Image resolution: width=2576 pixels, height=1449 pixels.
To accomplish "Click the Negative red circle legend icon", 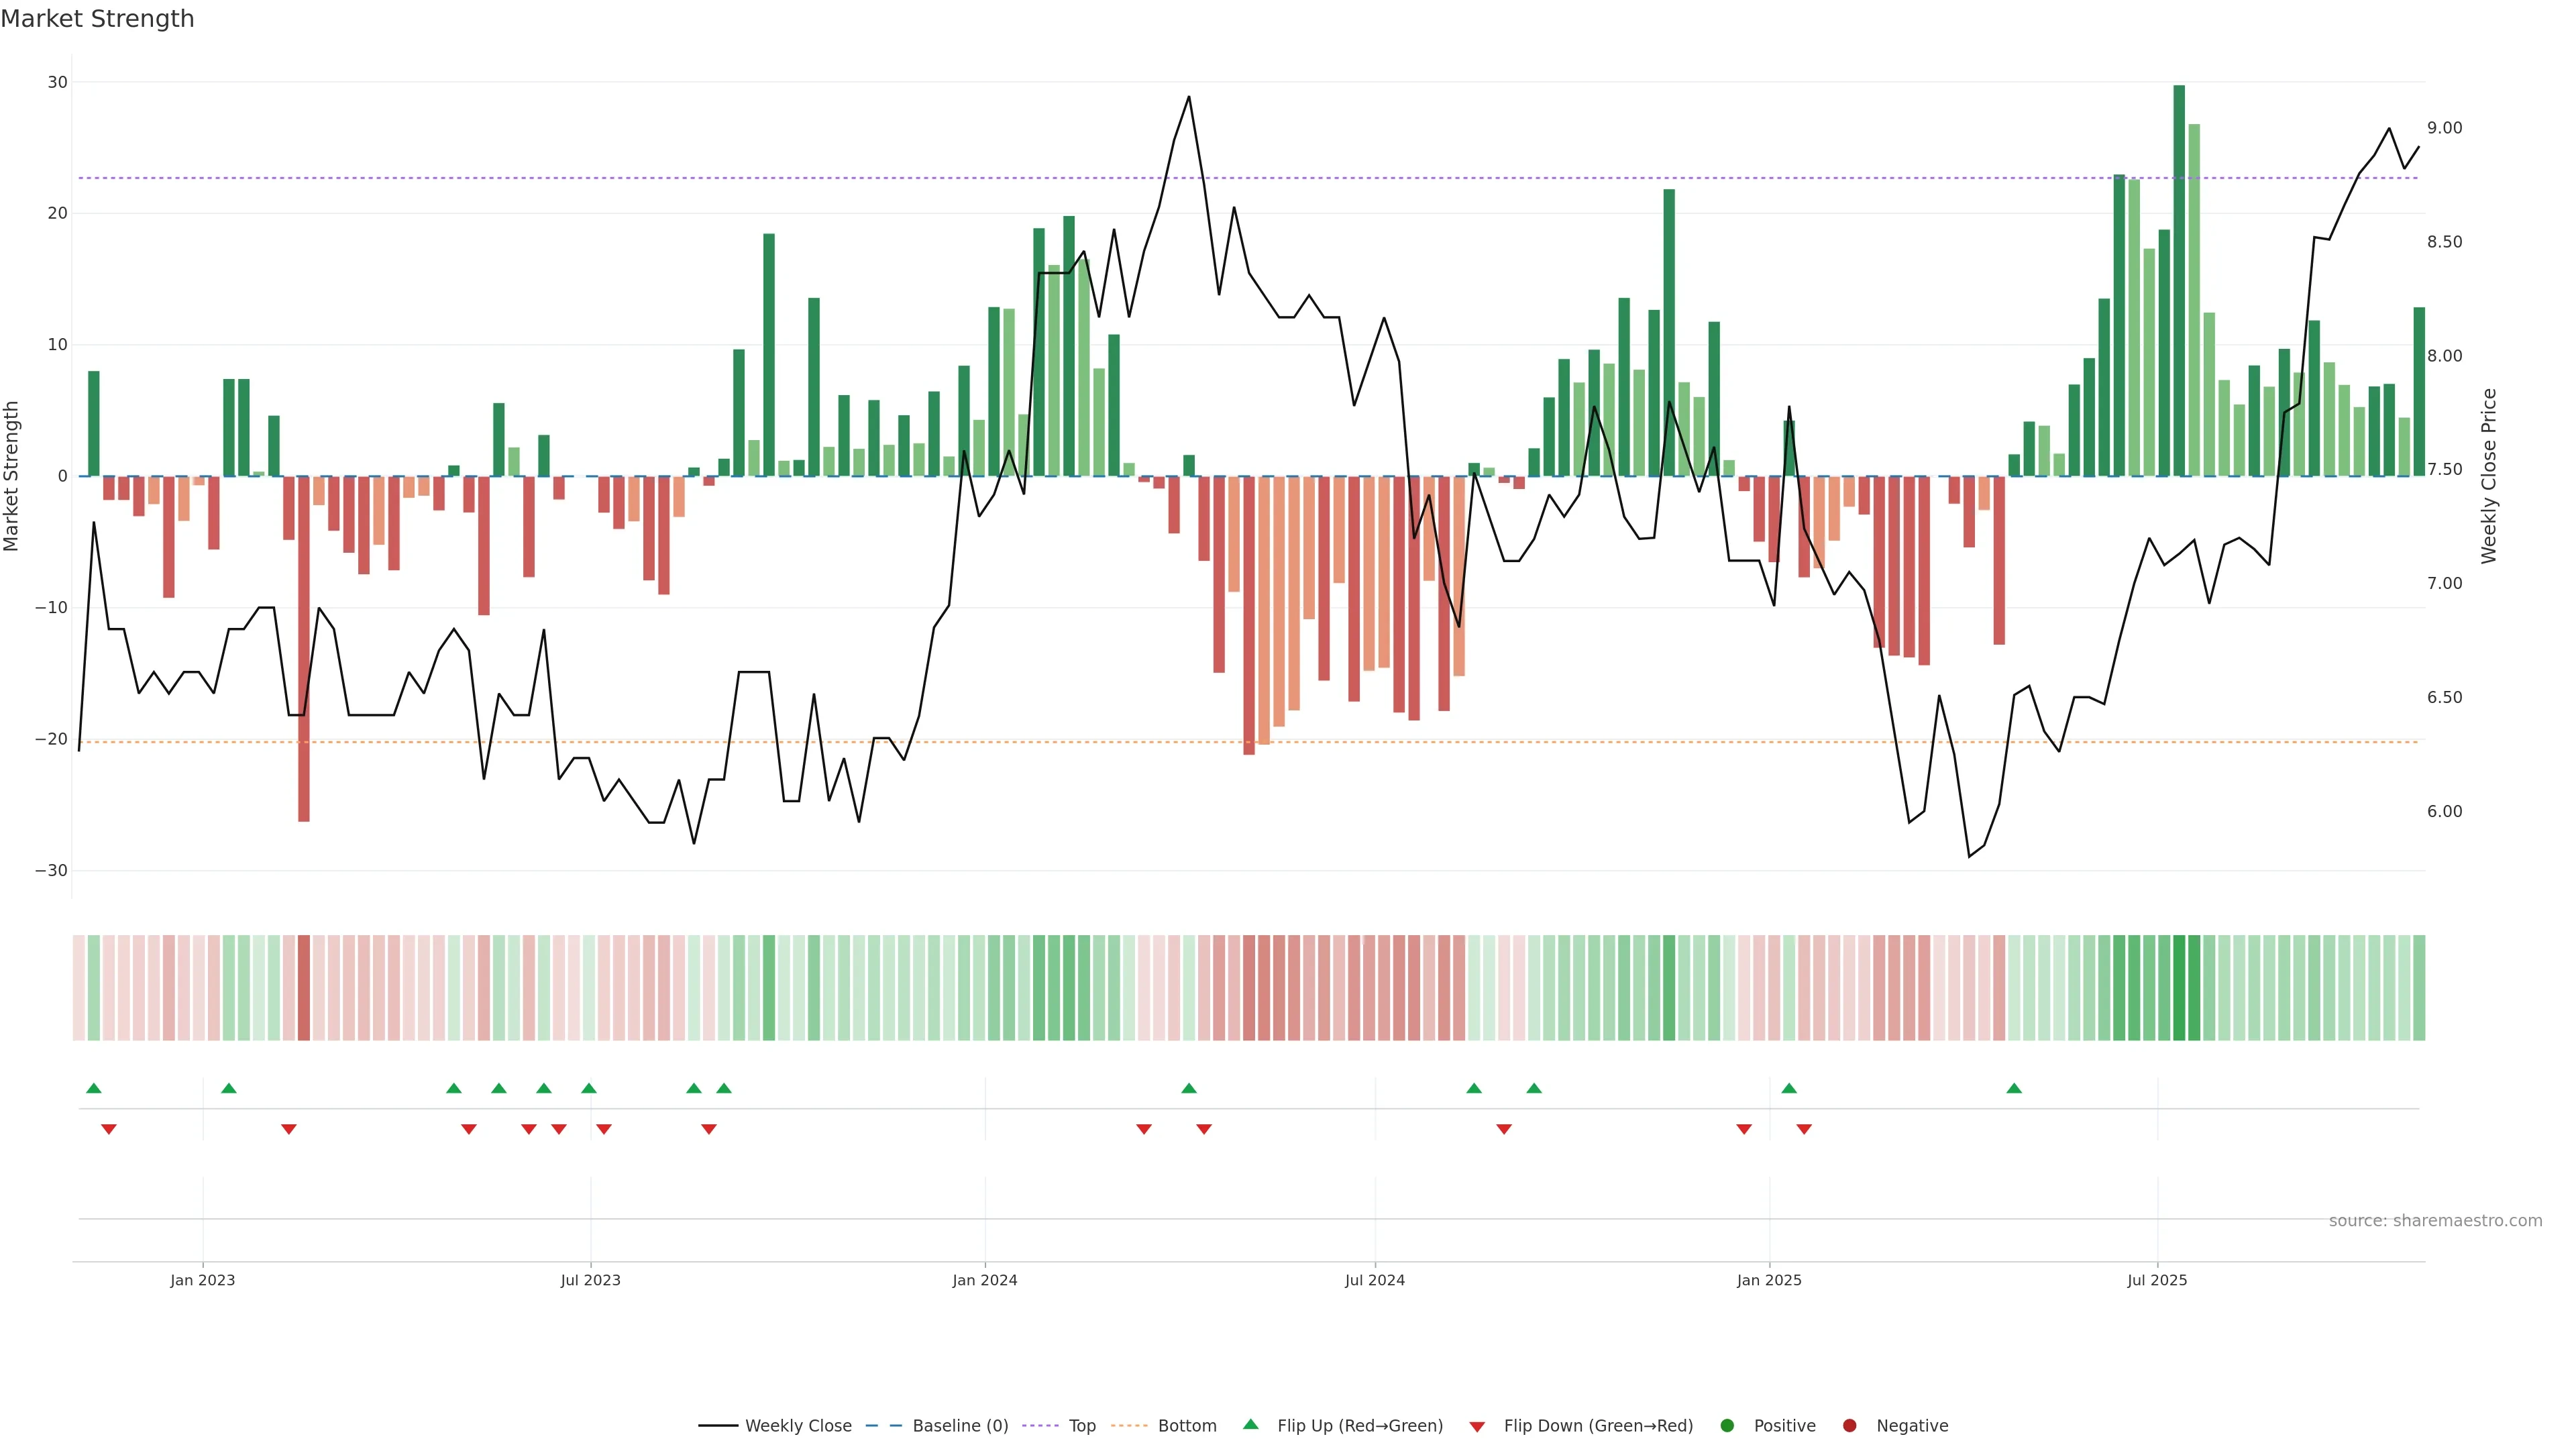I will (x=1849, y=1426).
